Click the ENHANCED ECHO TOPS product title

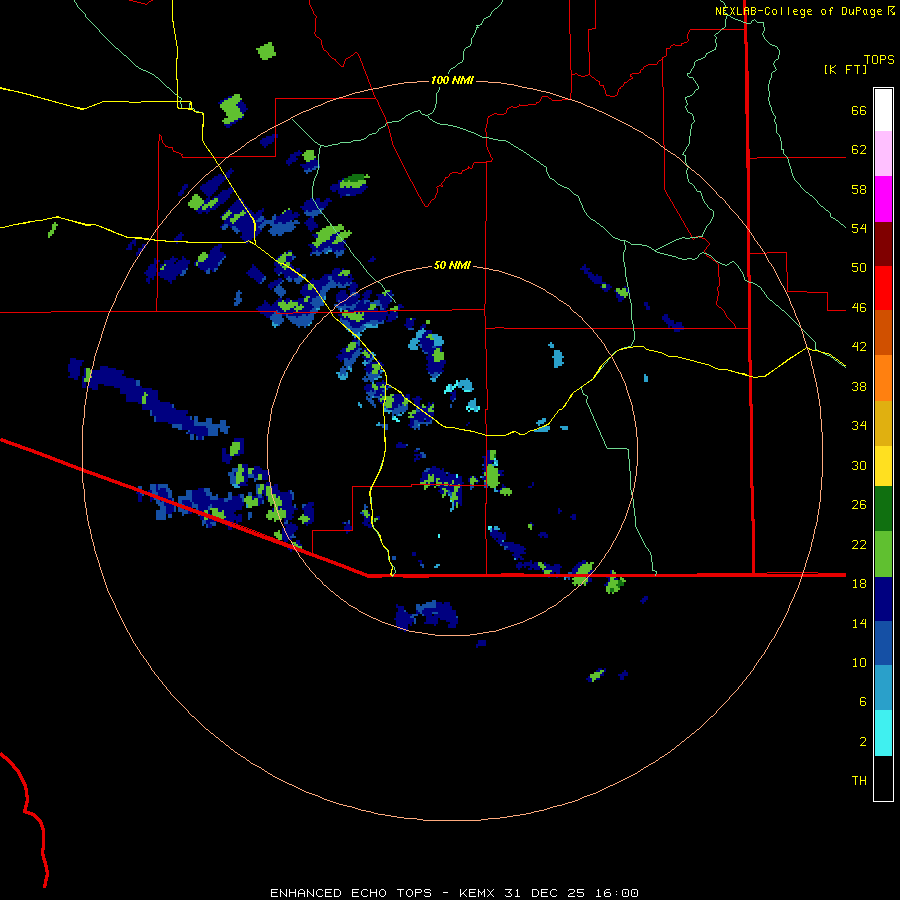(x=351, y=893)
